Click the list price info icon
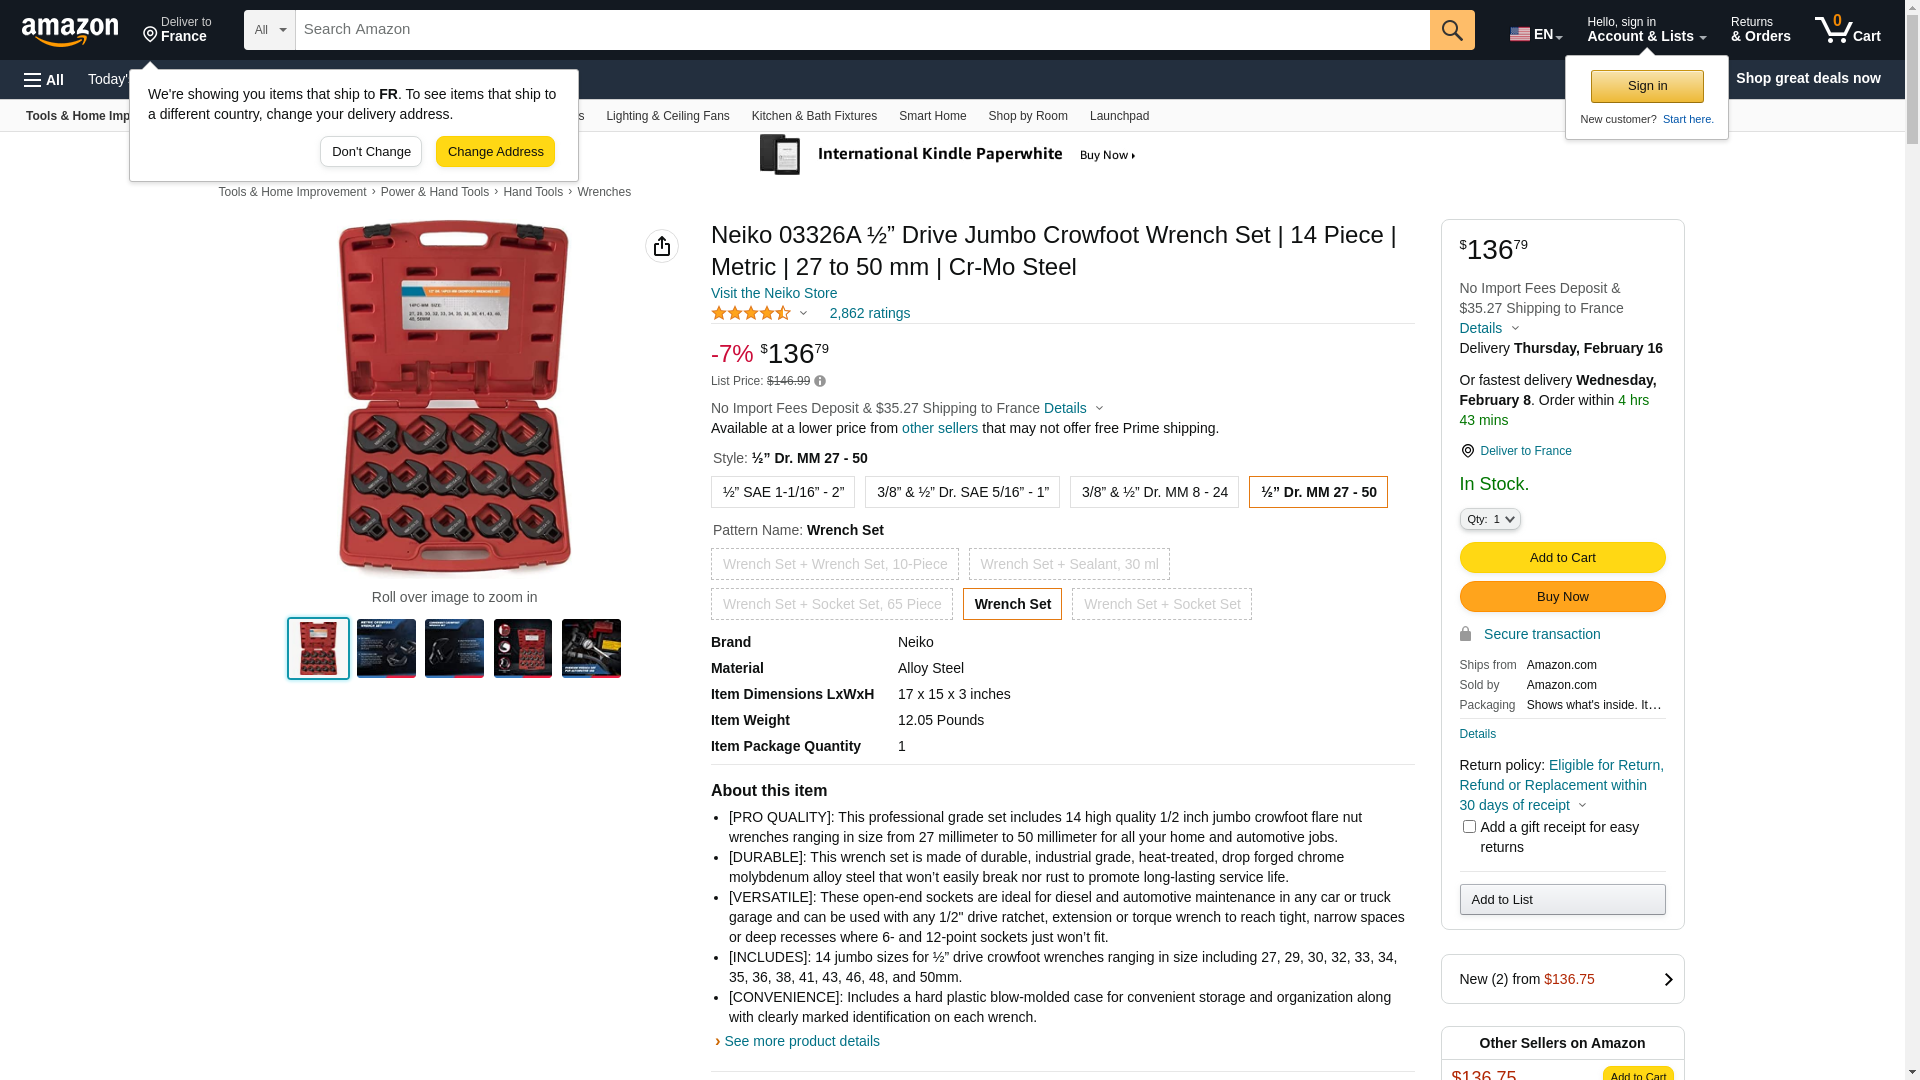Image resolution: width=1920 pixels, height=1080 pixels. click(x=820, y=381)
